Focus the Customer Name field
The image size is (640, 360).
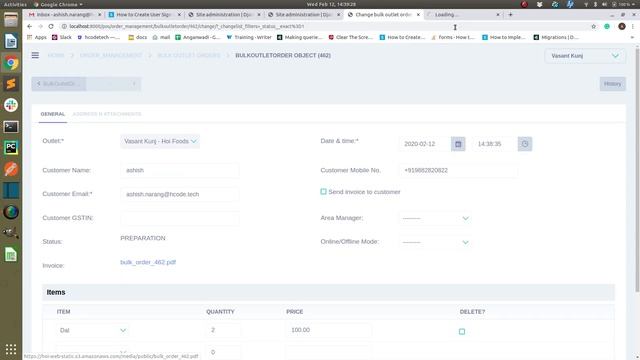[x=180, y=170]
